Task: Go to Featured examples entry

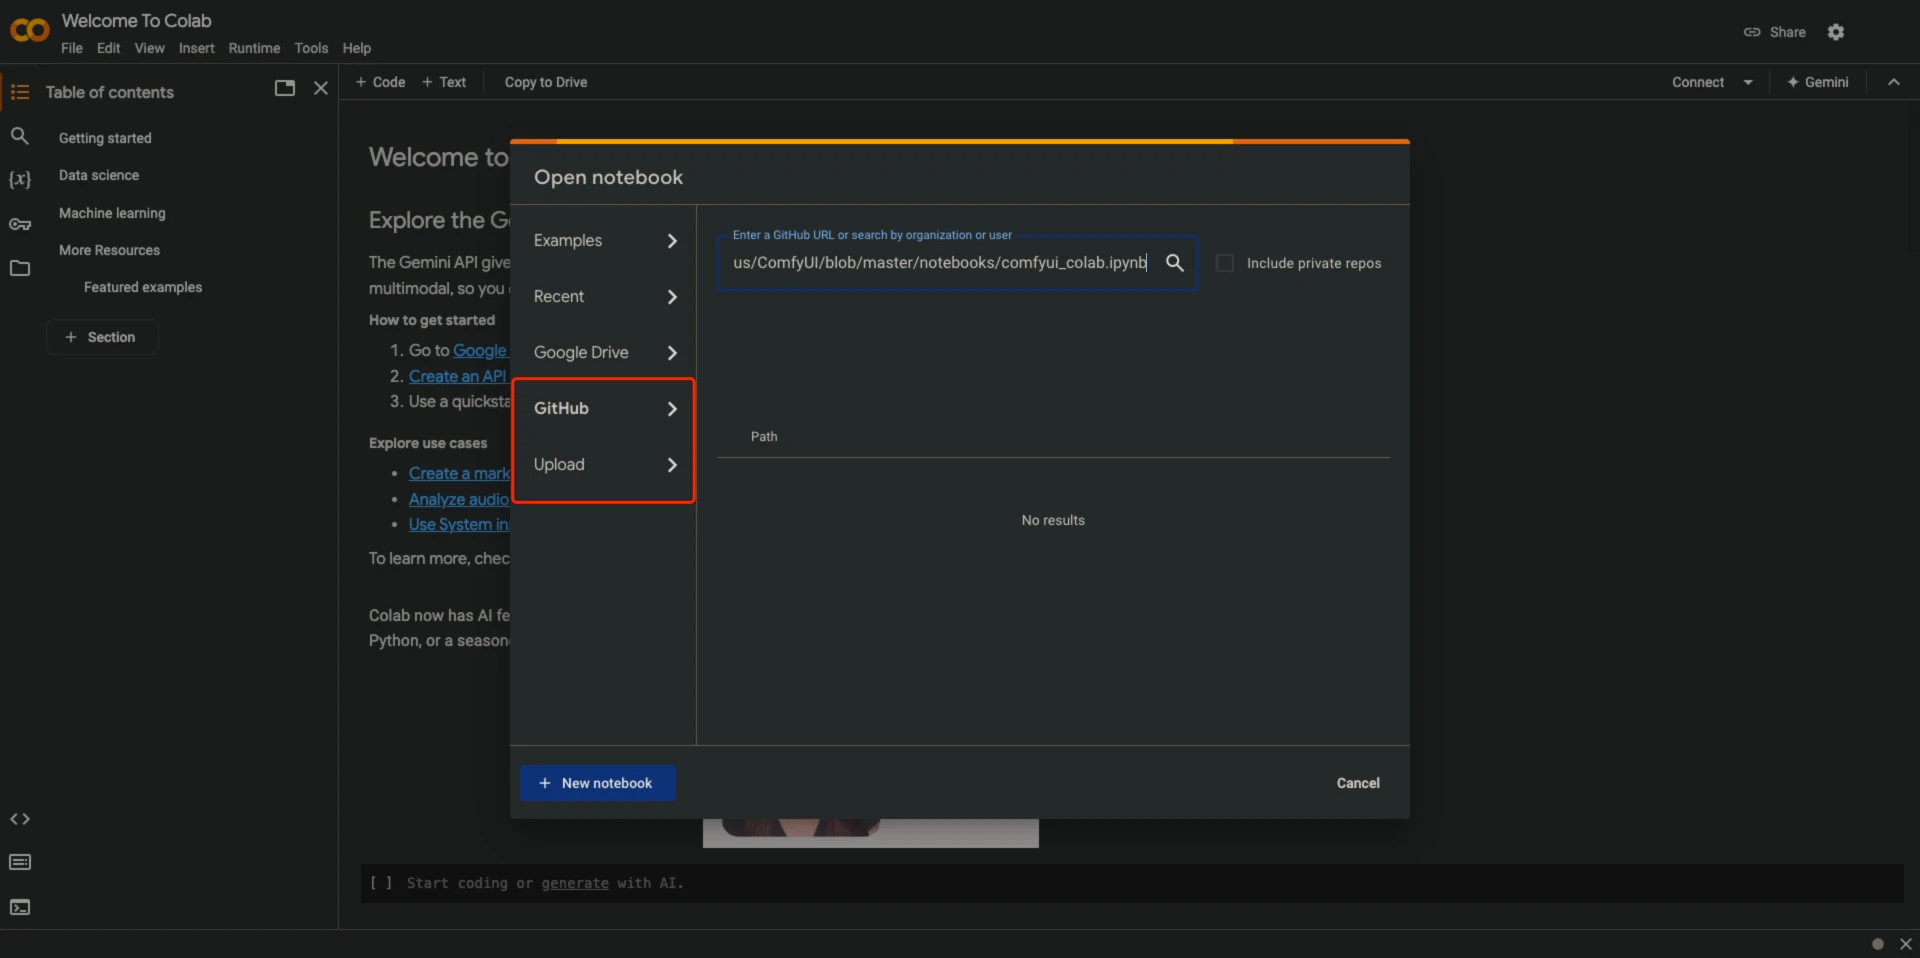Action: (143, 287)
